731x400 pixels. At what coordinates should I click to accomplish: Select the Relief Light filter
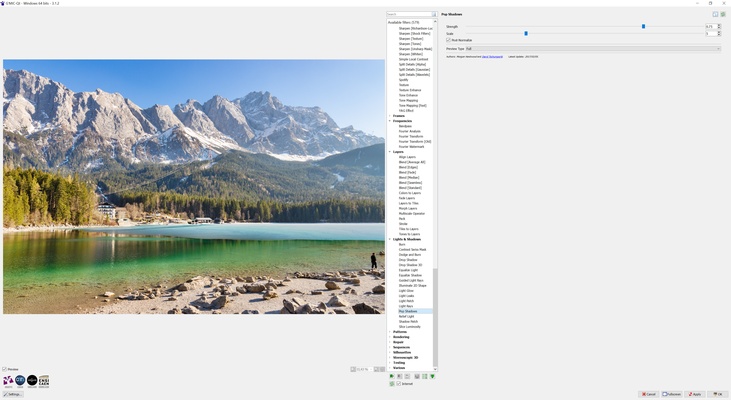[x=406, y=316]
